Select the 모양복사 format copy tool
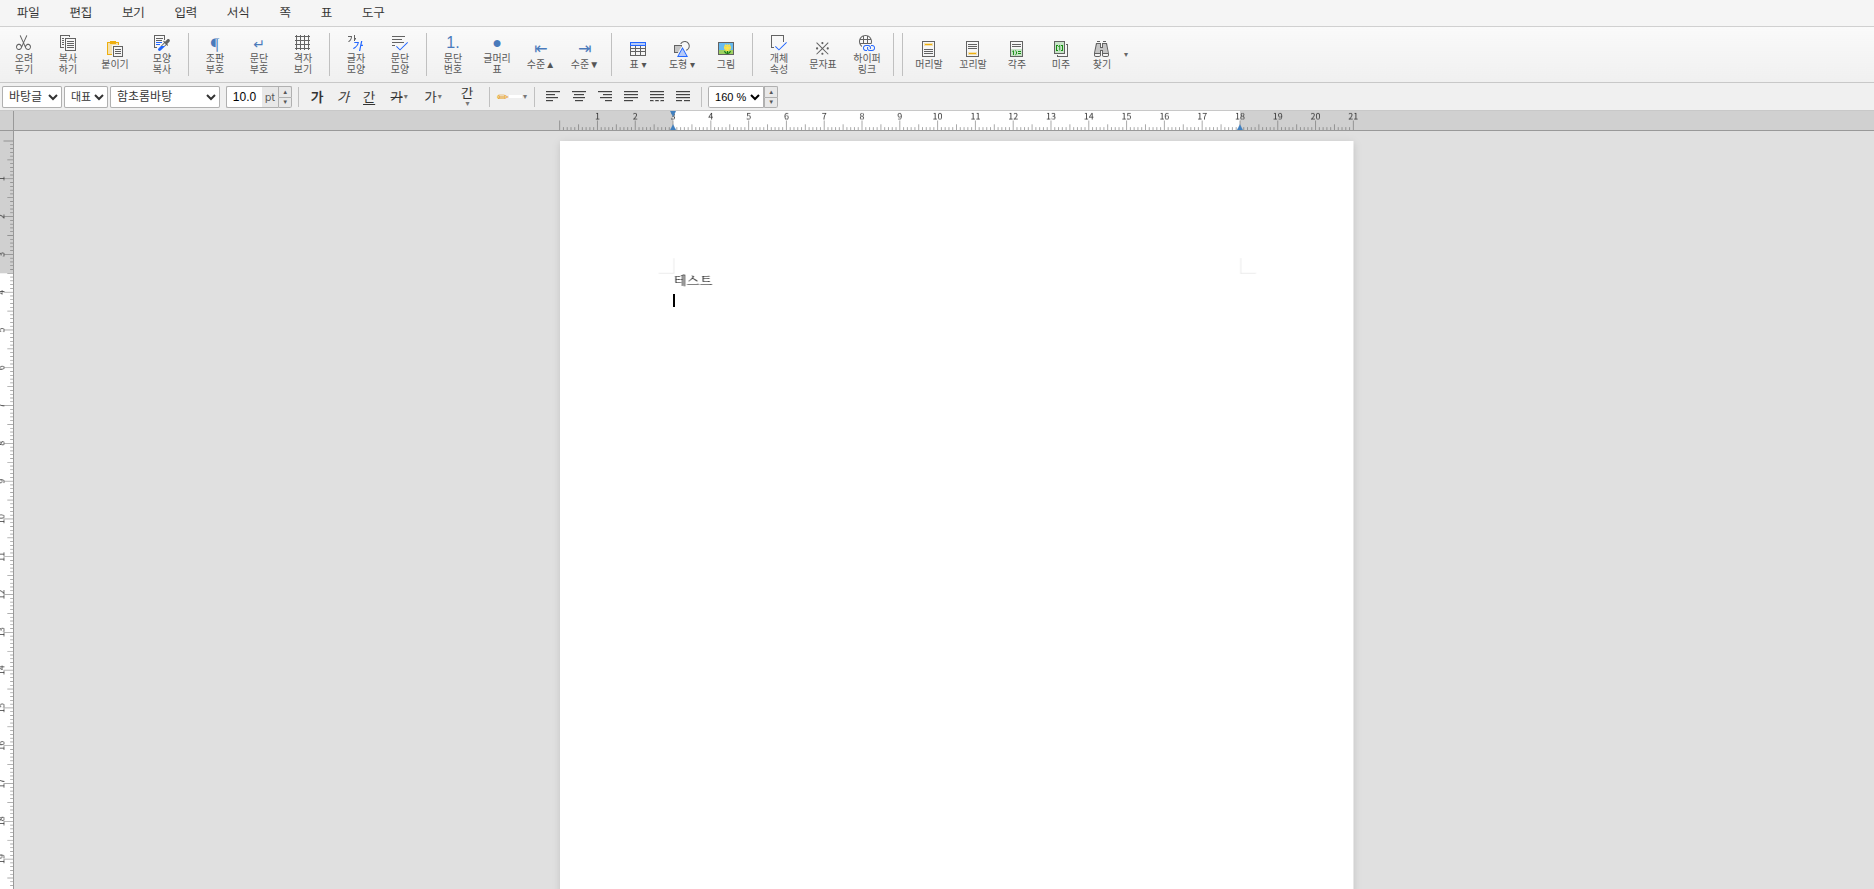 pos(162,54)
